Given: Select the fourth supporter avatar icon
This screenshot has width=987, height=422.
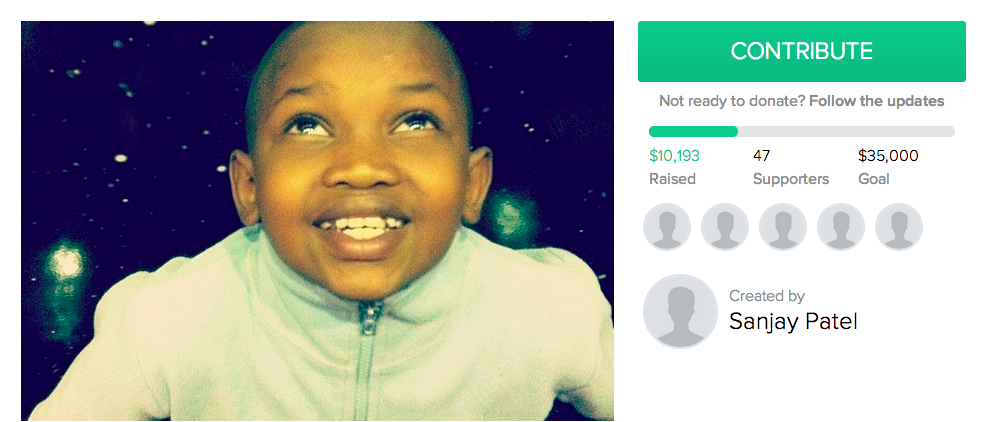Looking at the screenshot, I should [840, 227].
